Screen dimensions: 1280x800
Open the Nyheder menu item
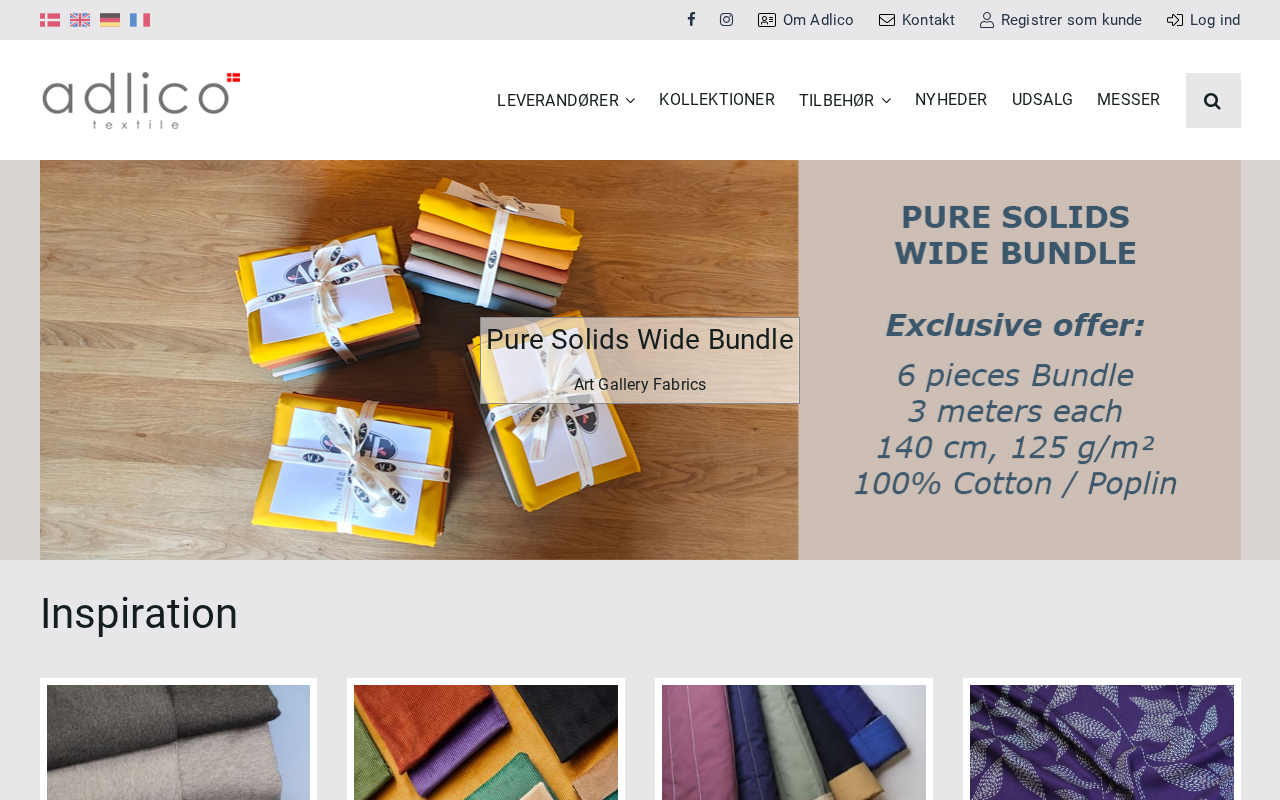[951, 100]
